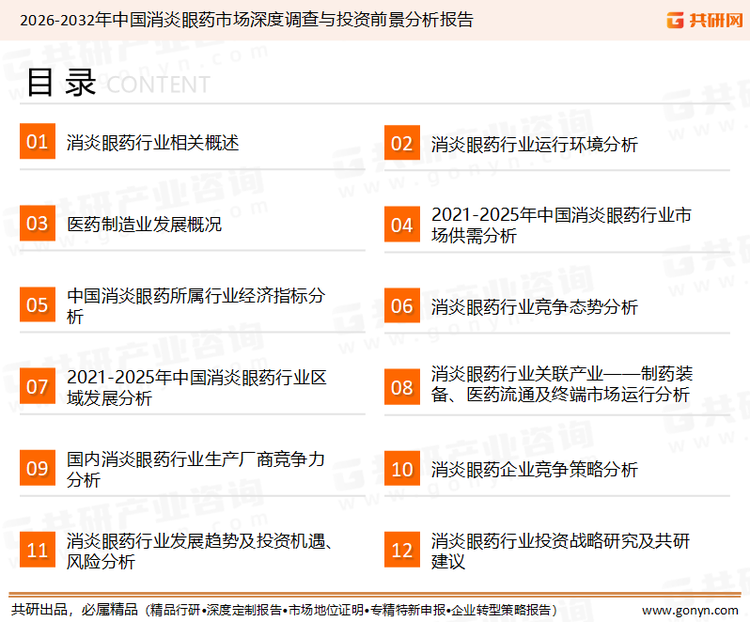Click the orange 03 chapter badge
Image resolution: width=750 pixels, height=622 pixels.
[x=37, y=224]
